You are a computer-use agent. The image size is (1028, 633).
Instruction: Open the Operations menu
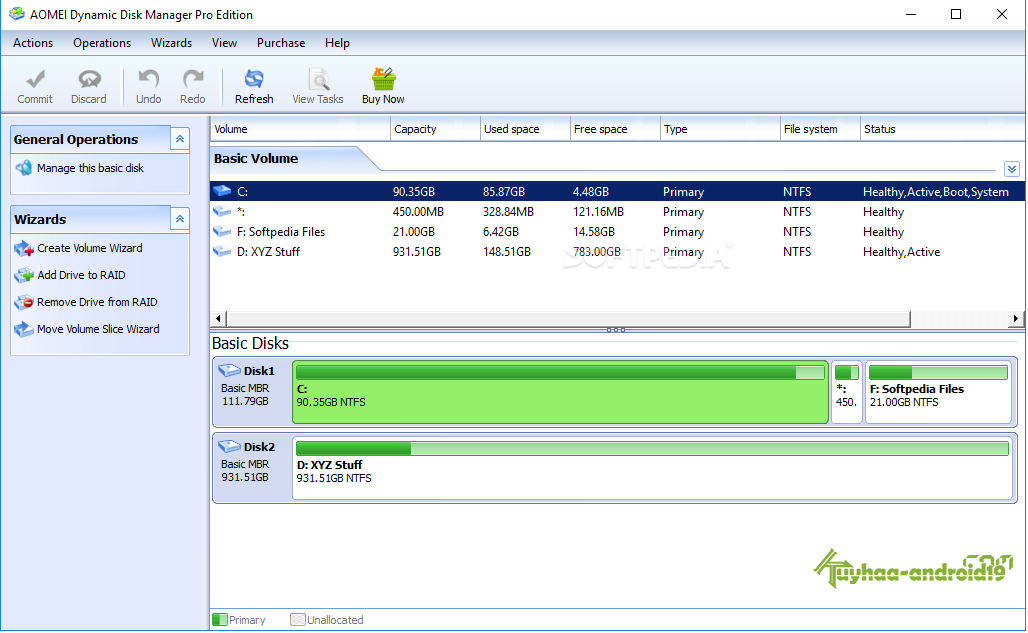coord(102,43)
